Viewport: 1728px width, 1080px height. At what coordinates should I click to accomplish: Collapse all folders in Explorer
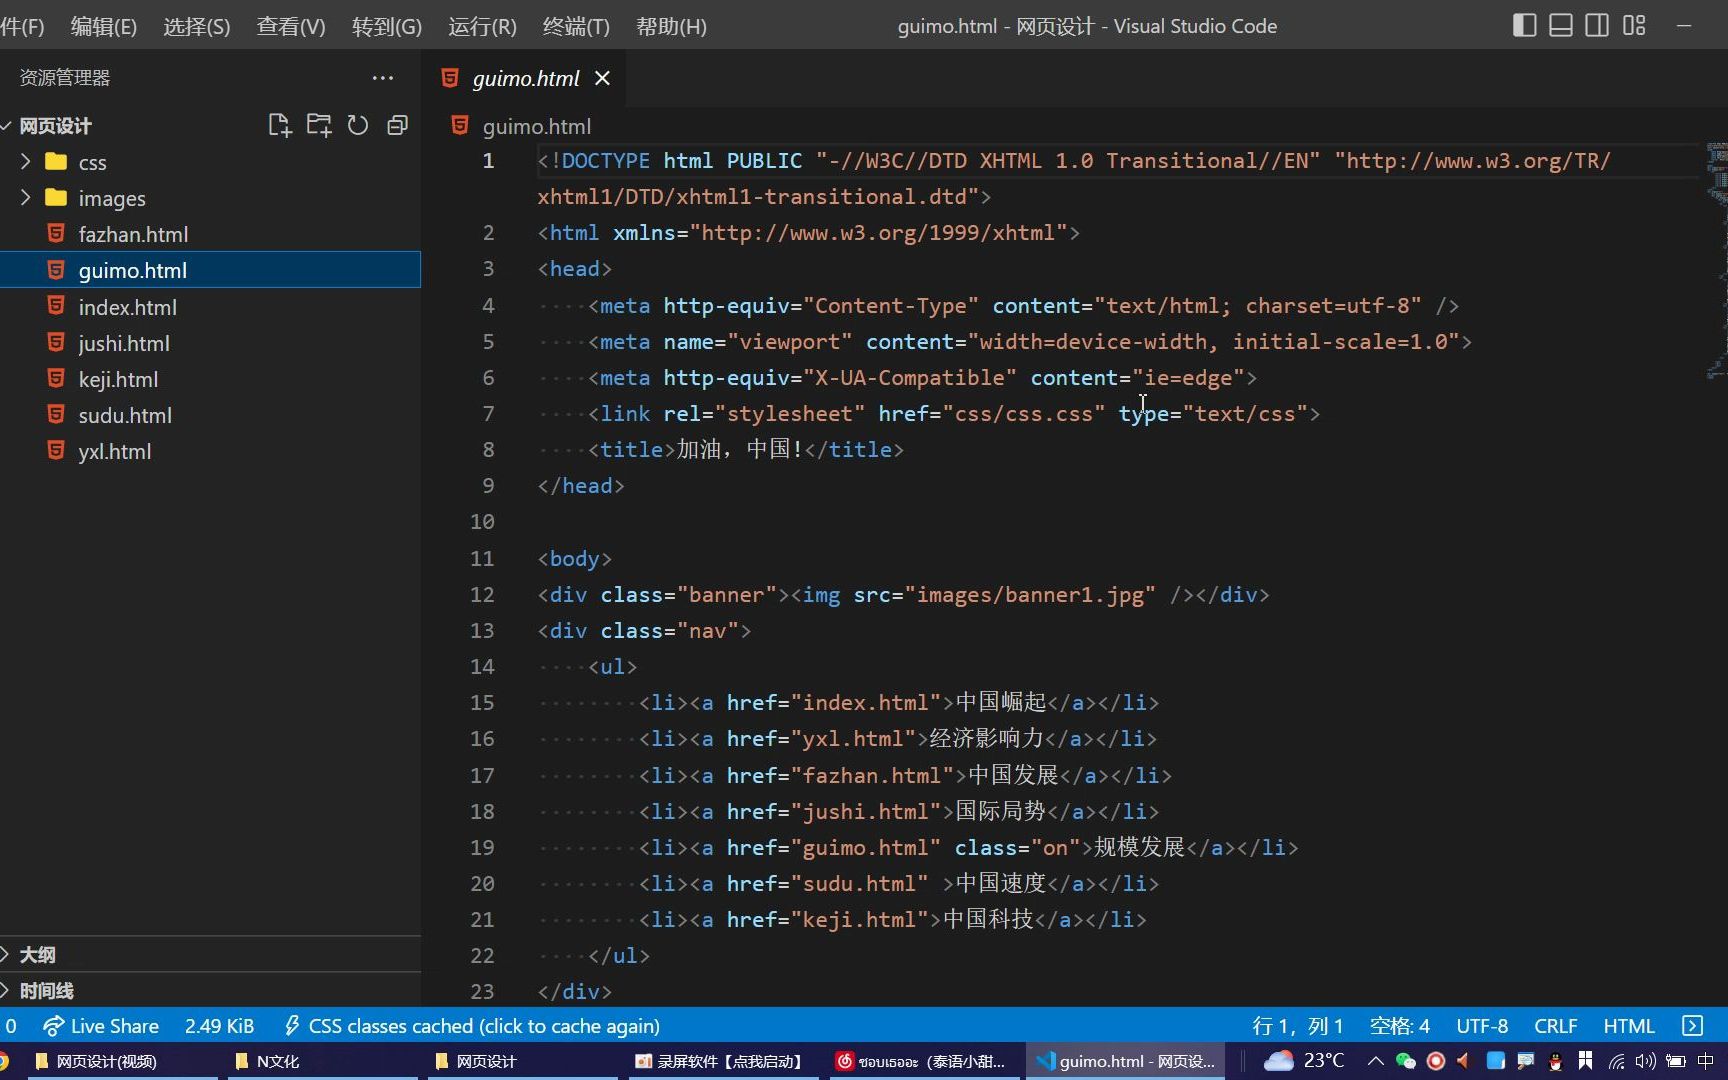click(x=397, y=124)
